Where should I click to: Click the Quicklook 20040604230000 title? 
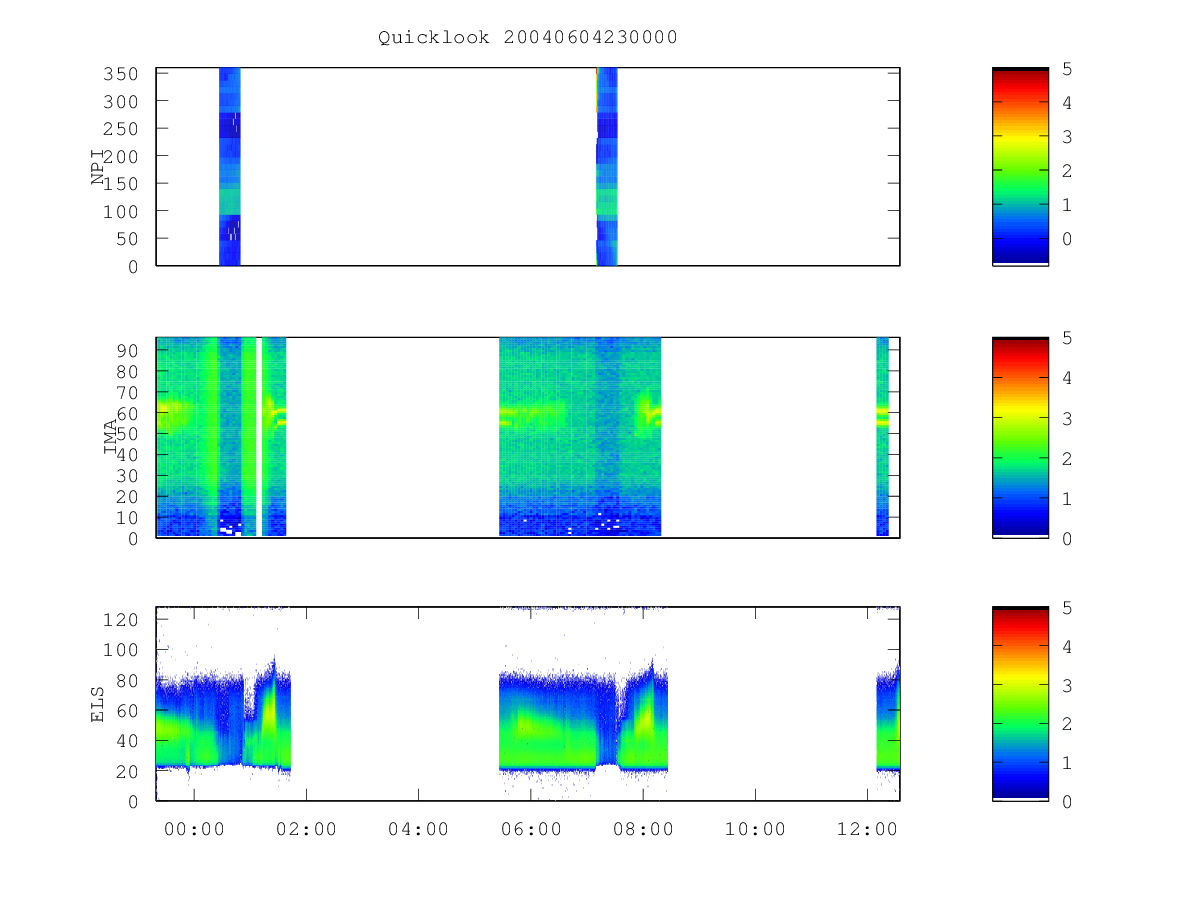point(528,37)
